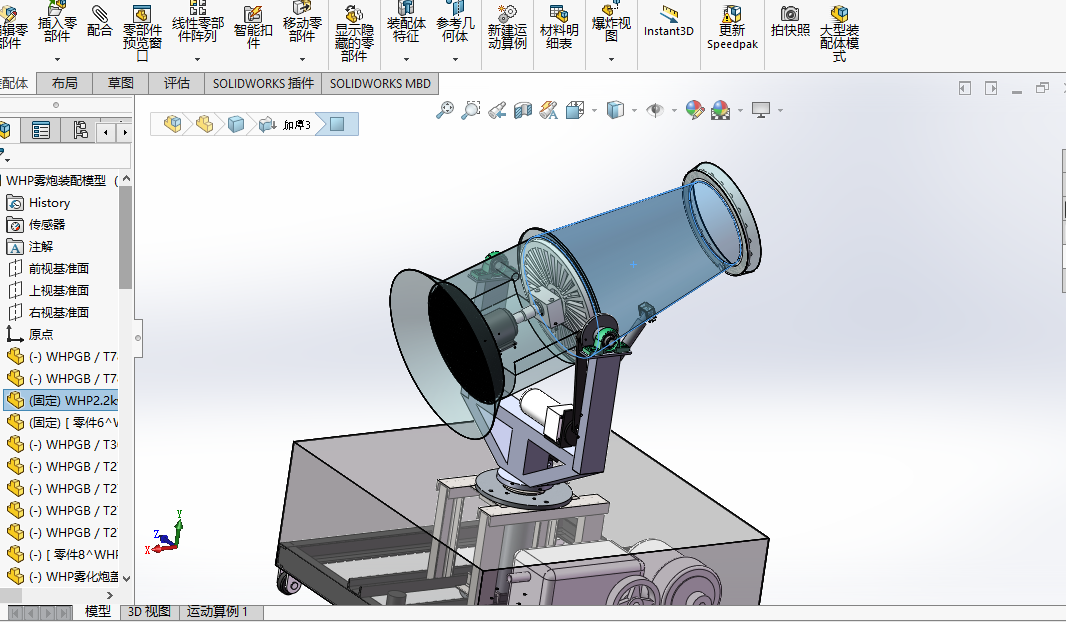The height and width of the screenshot is (622, 1066).
Task: Click Zoom to Fit magnifier icon
Action: (445, 110)
